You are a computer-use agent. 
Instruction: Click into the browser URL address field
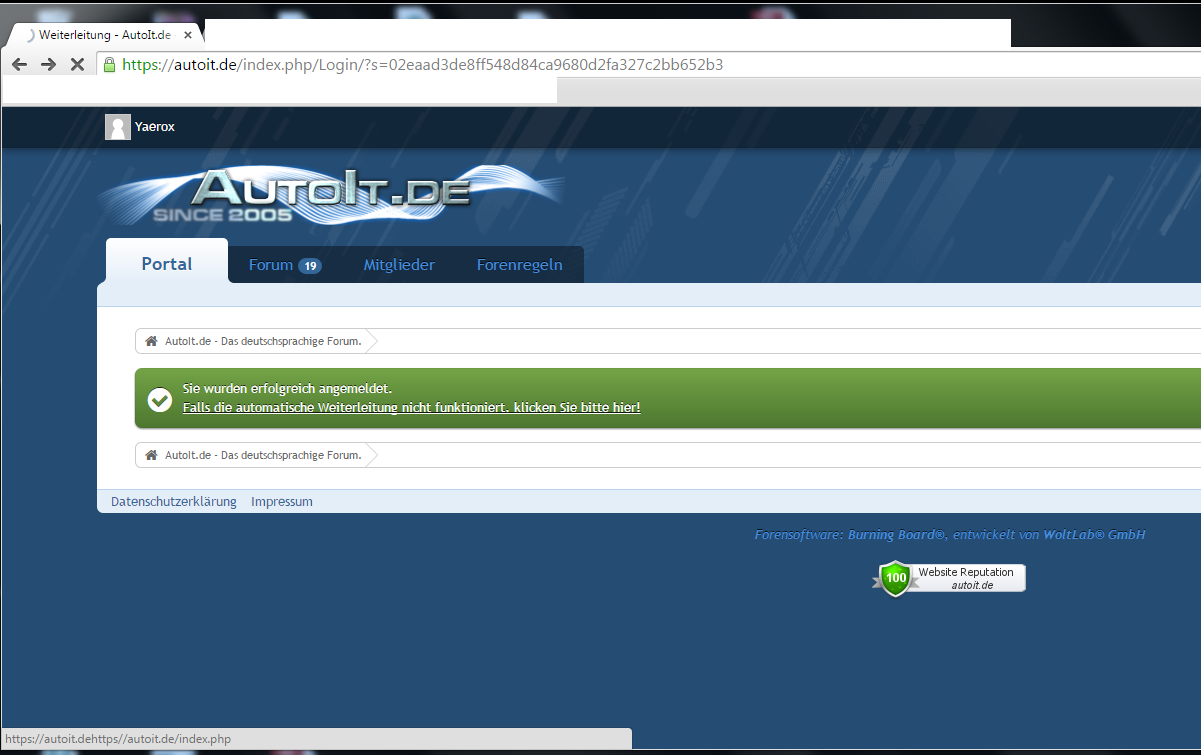point(600,65)
